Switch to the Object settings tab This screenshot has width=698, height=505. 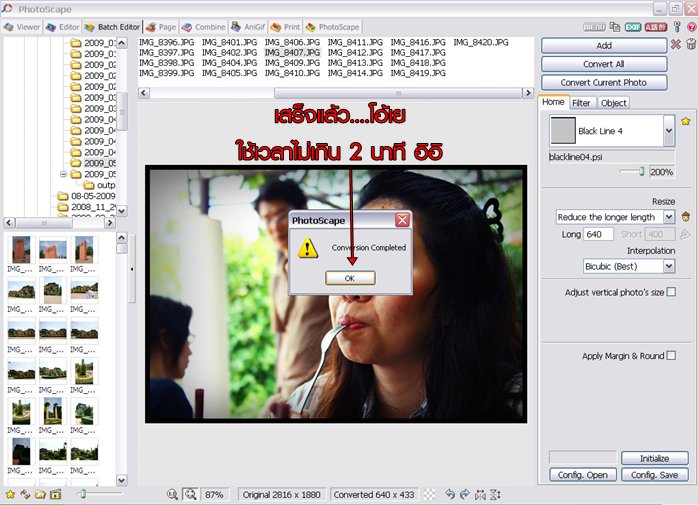[x=613, y=103]
